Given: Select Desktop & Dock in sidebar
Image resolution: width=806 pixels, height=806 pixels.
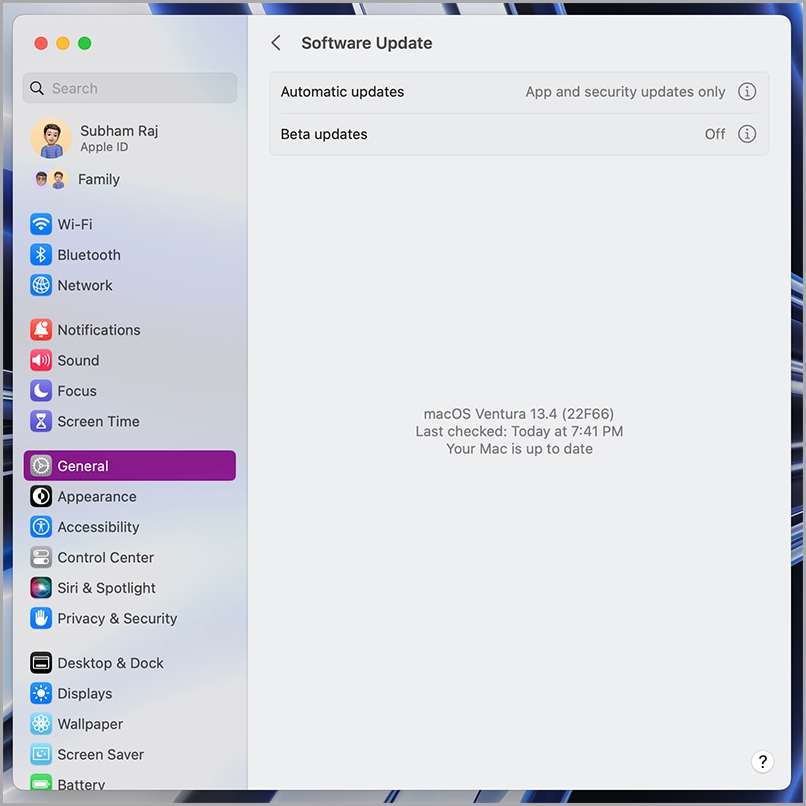Looking at the screenshot, I should coord(110,663).
